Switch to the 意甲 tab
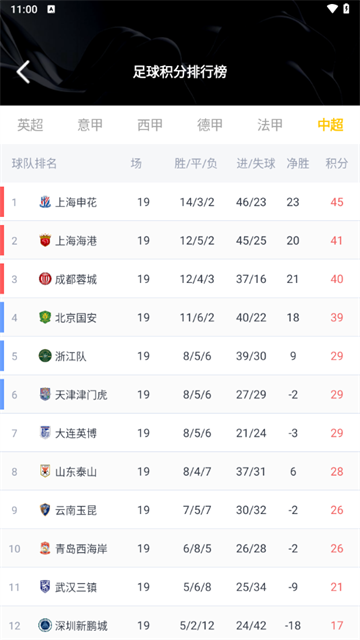 coord(90,125)
